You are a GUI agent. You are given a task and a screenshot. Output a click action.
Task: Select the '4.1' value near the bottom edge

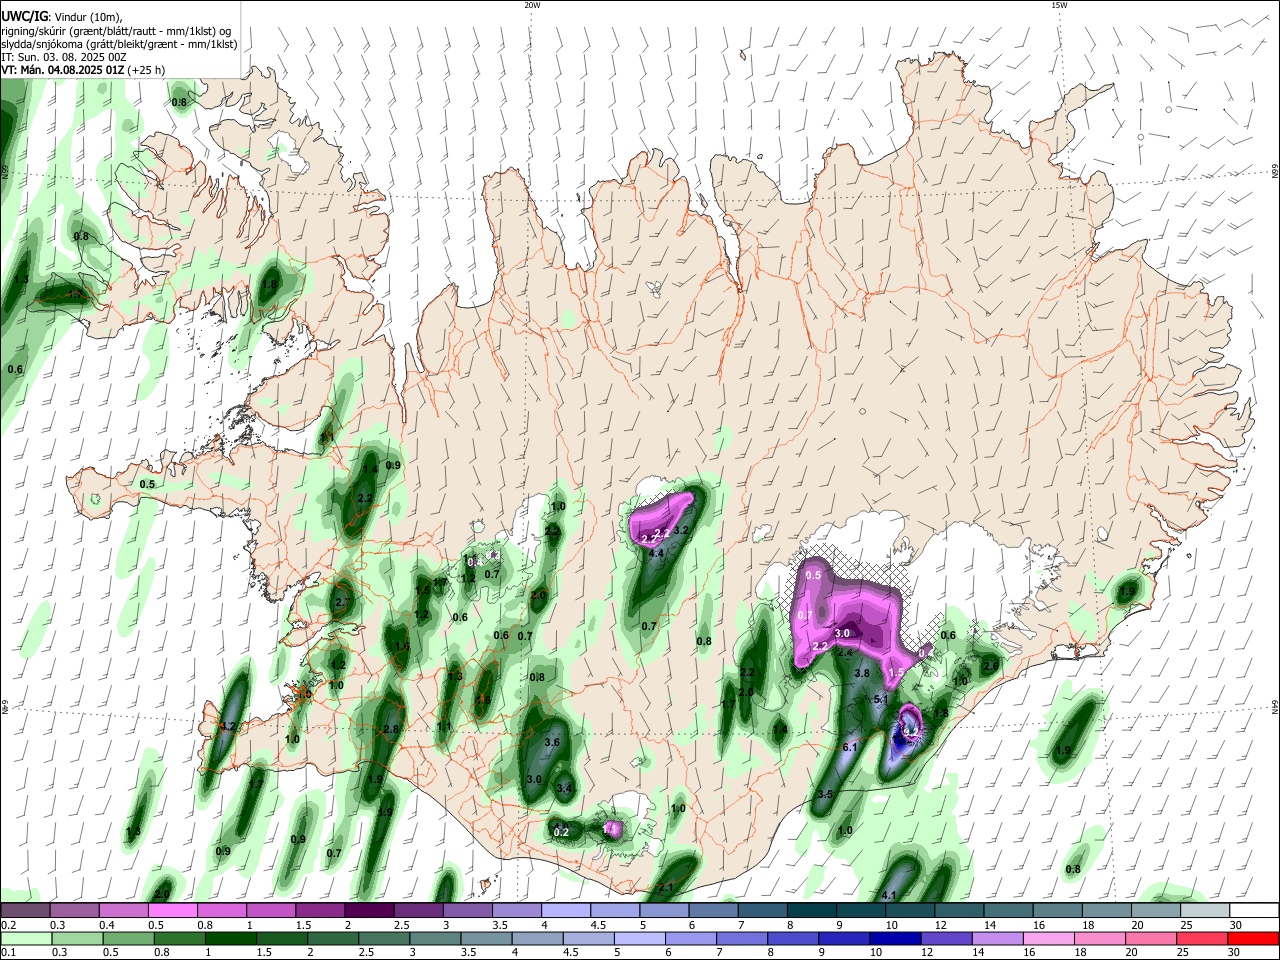pyautogui.click(x=889, y=895)
